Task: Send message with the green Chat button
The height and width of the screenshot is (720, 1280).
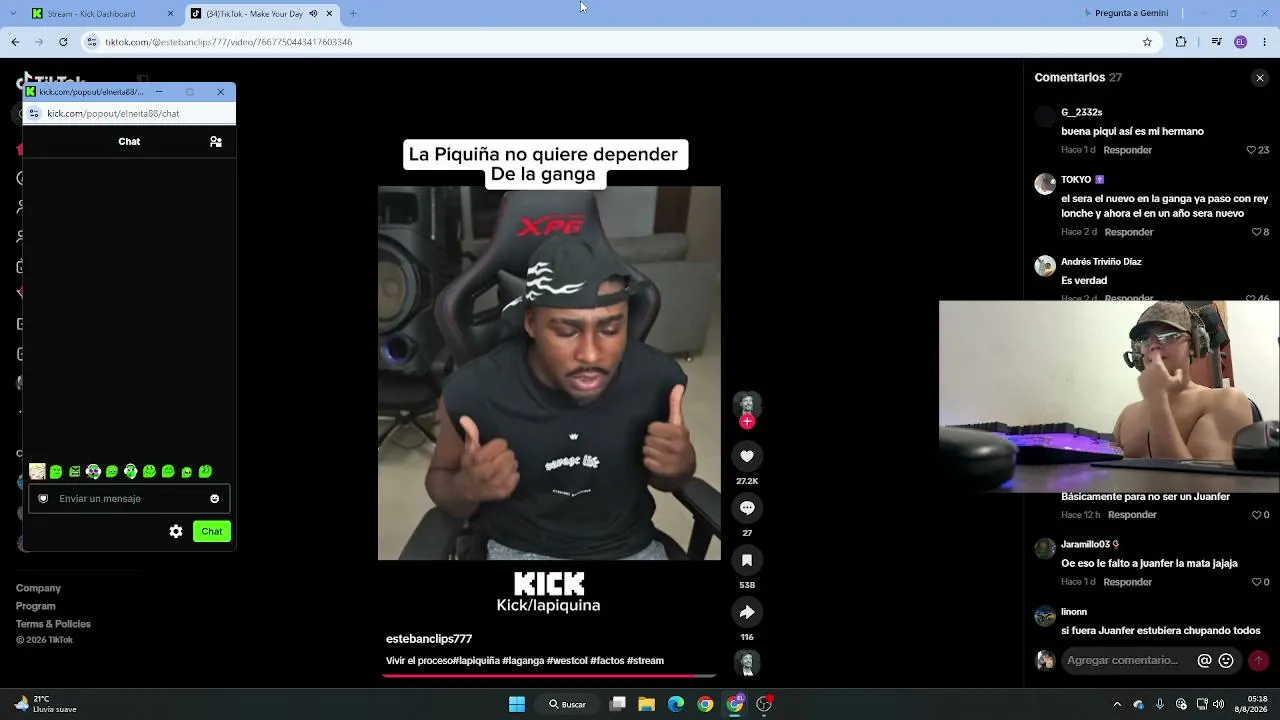Action: [x=212, y=532]
